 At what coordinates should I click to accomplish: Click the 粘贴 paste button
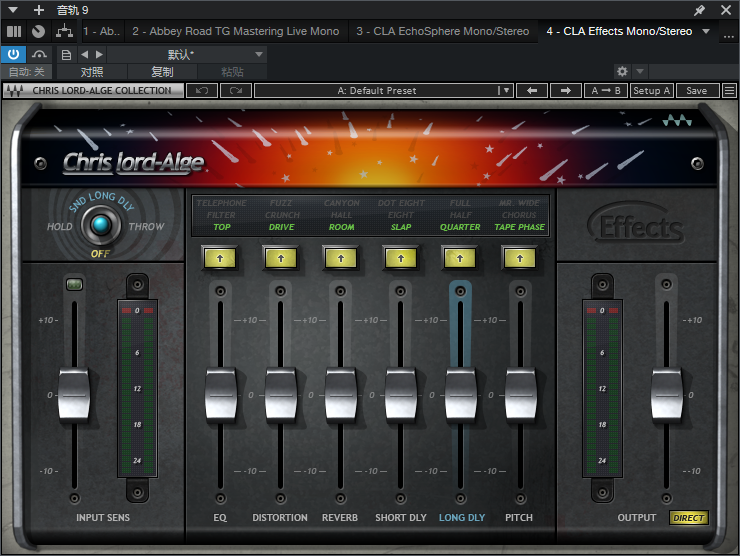(232, 72)
